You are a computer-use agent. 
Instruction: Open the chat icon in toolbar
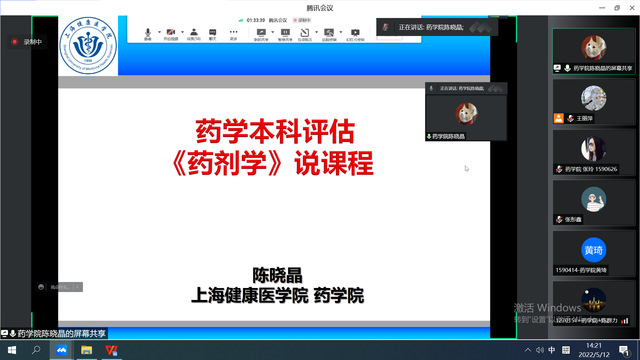click(213, 34)
